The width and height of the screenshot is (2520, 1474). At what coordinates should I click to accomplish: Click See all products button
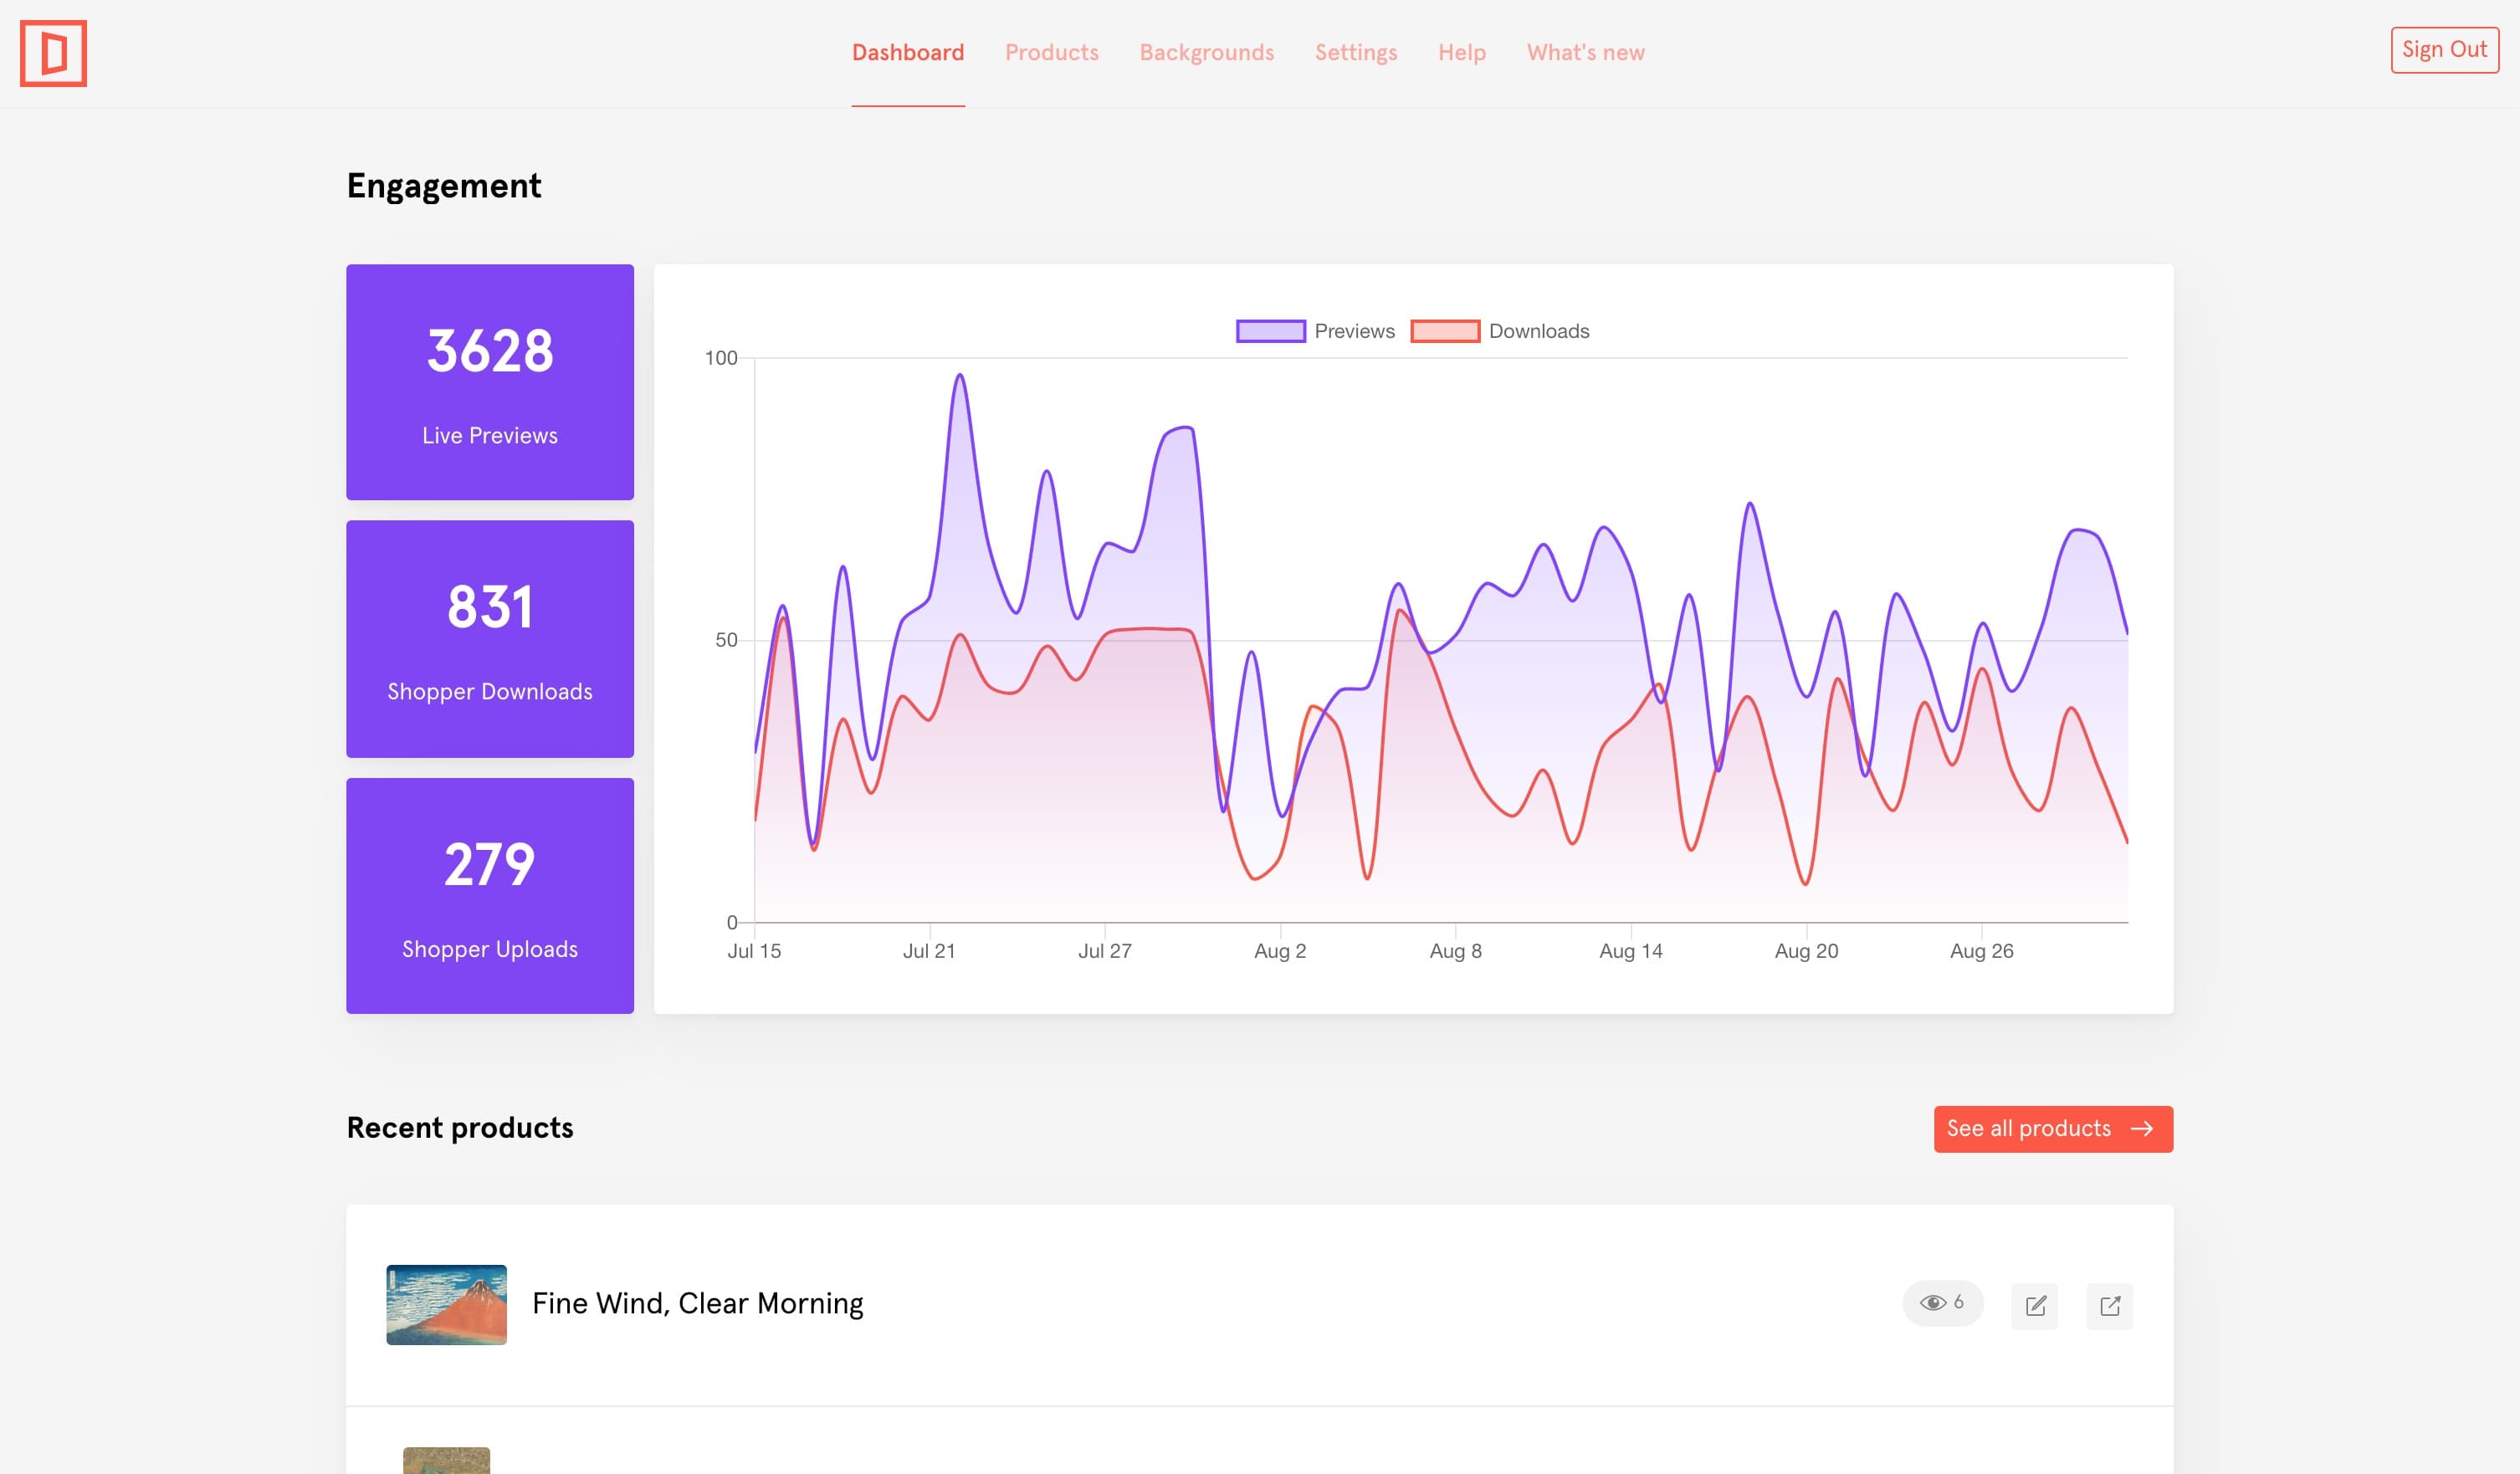coord(2052,1128)
